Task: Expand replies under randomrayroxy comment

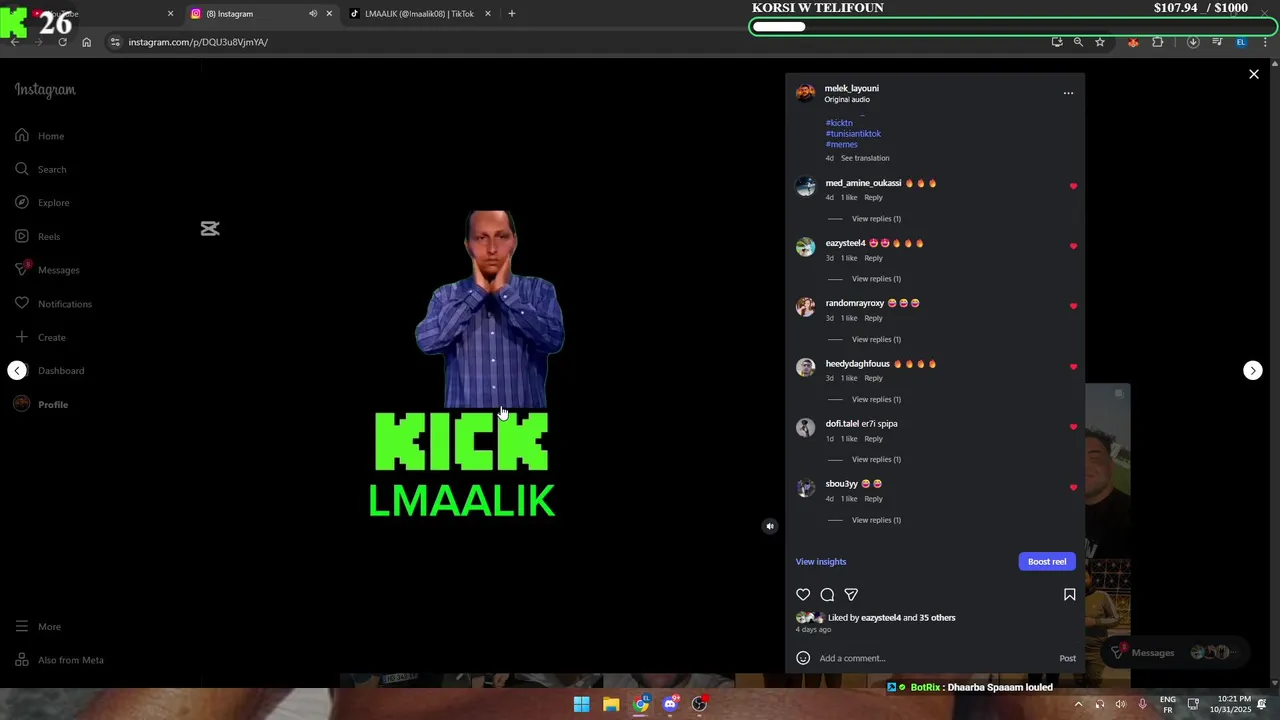Action: [876, 339]
